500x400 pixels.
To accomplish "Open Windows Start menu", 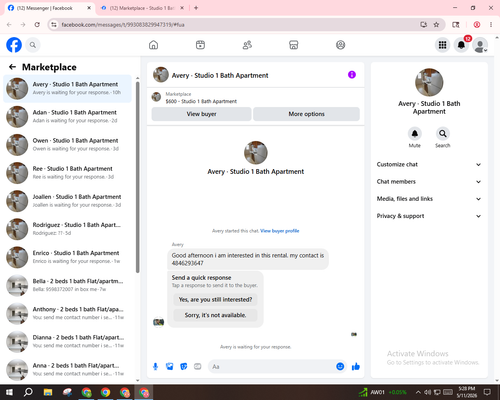I will tap(9, 392).
